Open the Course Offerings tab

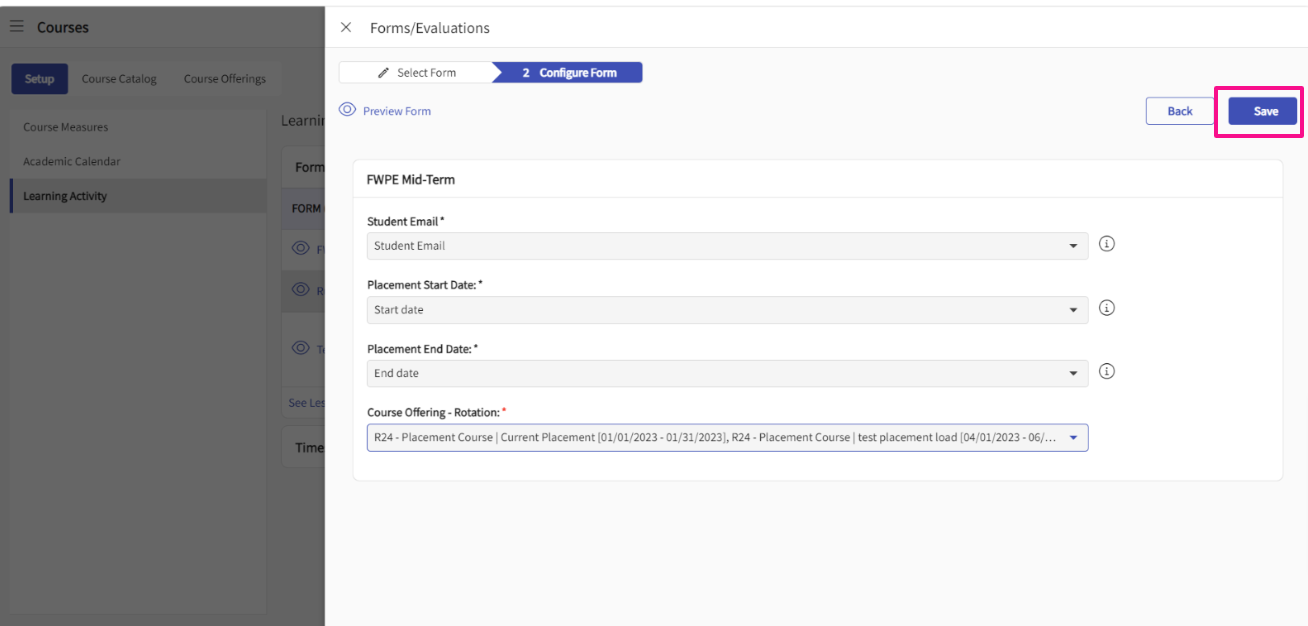225,79
